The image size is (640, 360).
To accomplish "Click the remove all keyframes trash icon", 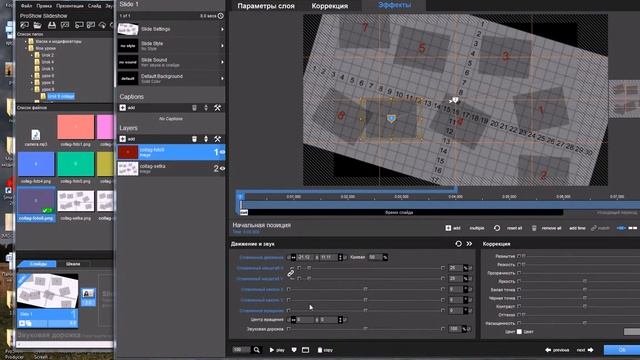I will point(534,228).
